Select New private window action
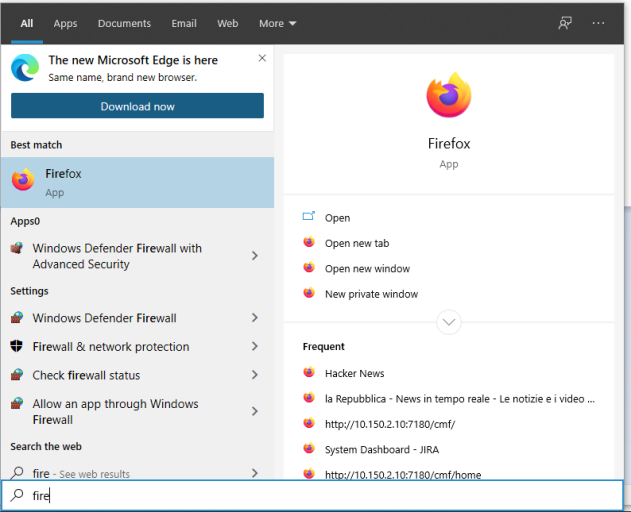The image size is (631, 512). tap(371, 294)
